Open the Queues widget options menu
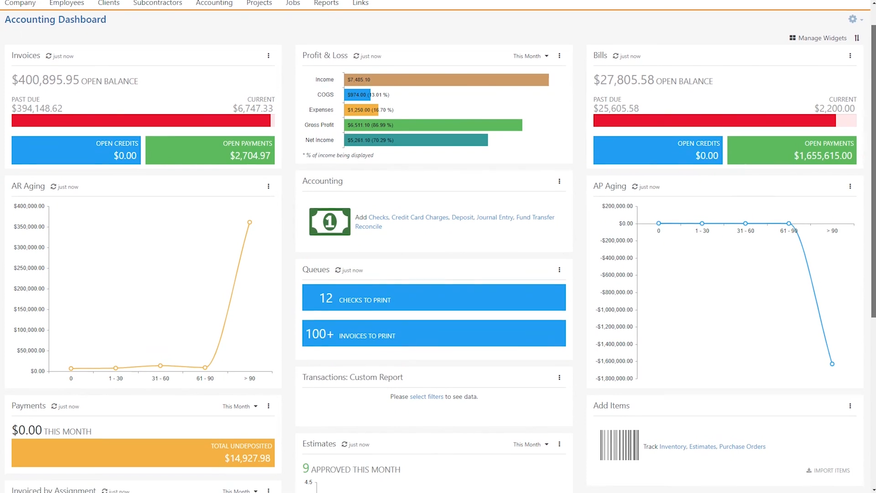This screenshot has width=876, height=493. 559,270
